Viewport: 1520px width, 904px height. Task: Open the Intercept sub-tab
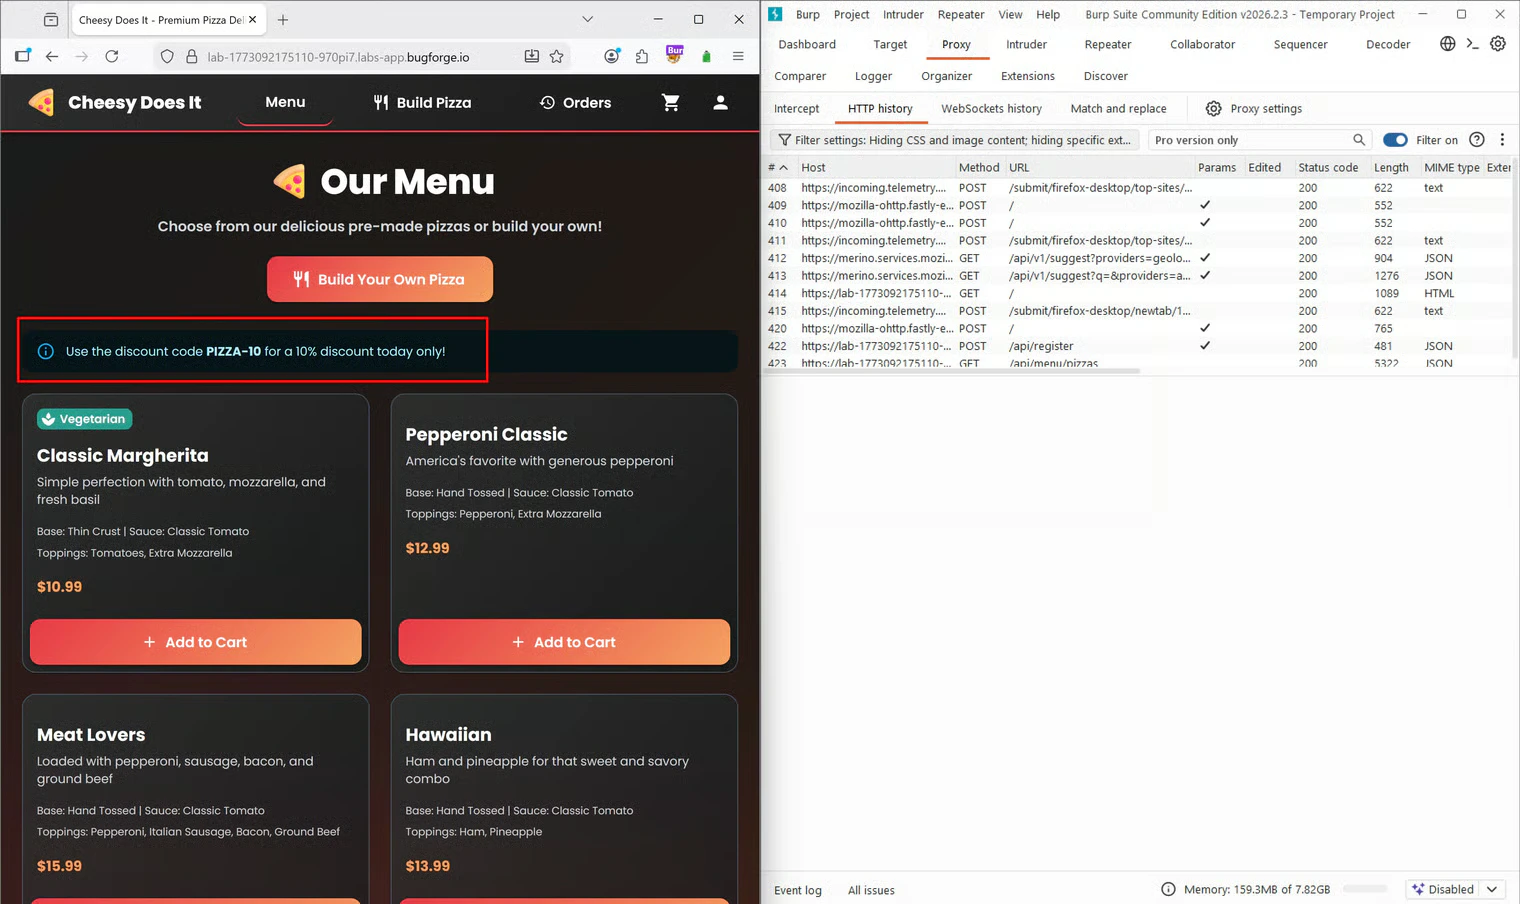(796, 108)
